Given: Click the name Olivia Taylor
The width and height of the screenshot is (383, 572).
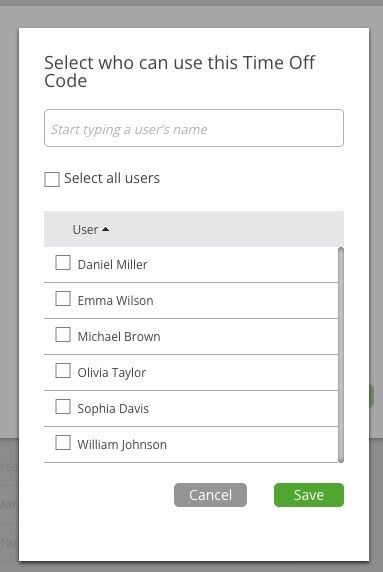Looking at the screenshot, I should tap(112, 373).
